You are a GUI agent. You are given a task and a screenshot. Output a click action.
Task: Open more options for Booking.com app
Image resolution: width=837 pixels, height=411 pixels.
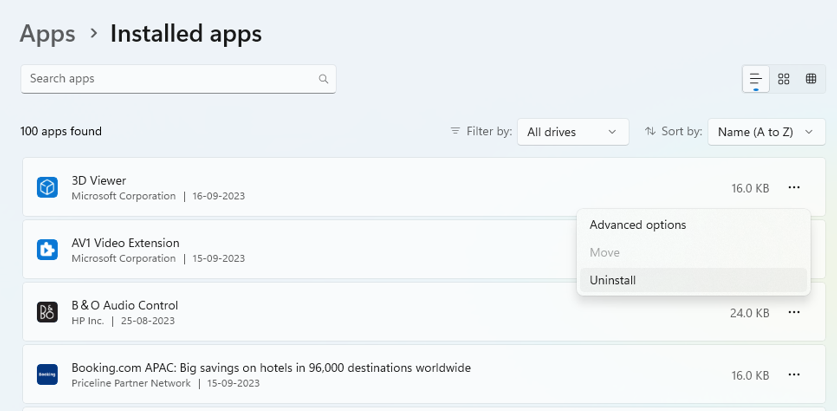pos(793,374)
